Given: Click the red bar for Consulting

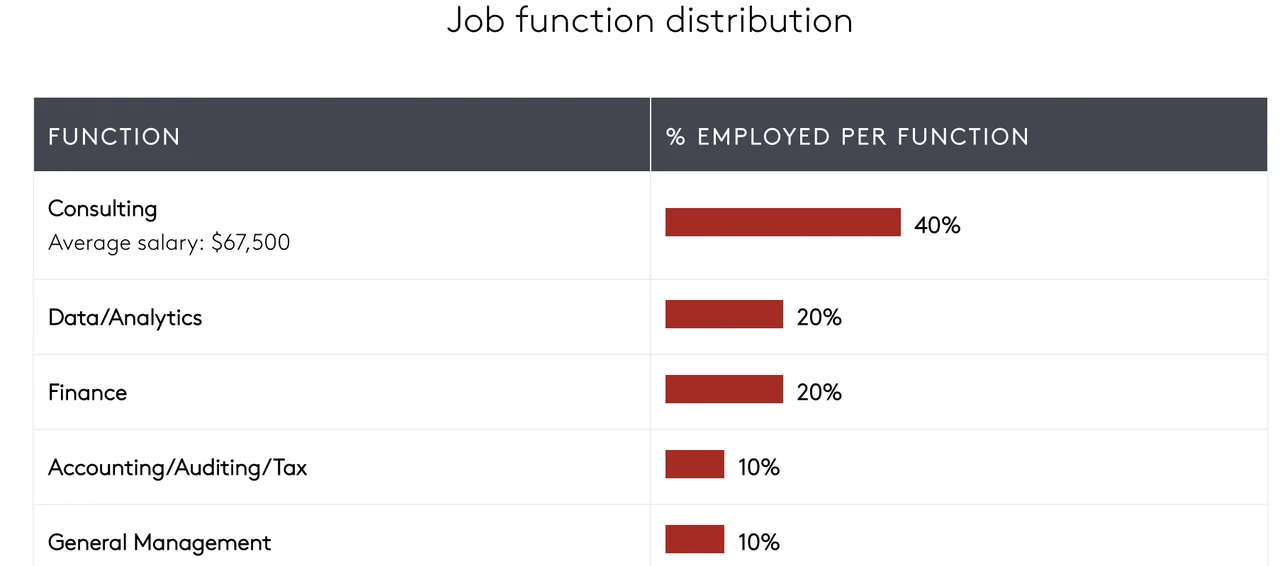Looking at the screenshot, I should [783, 222].
